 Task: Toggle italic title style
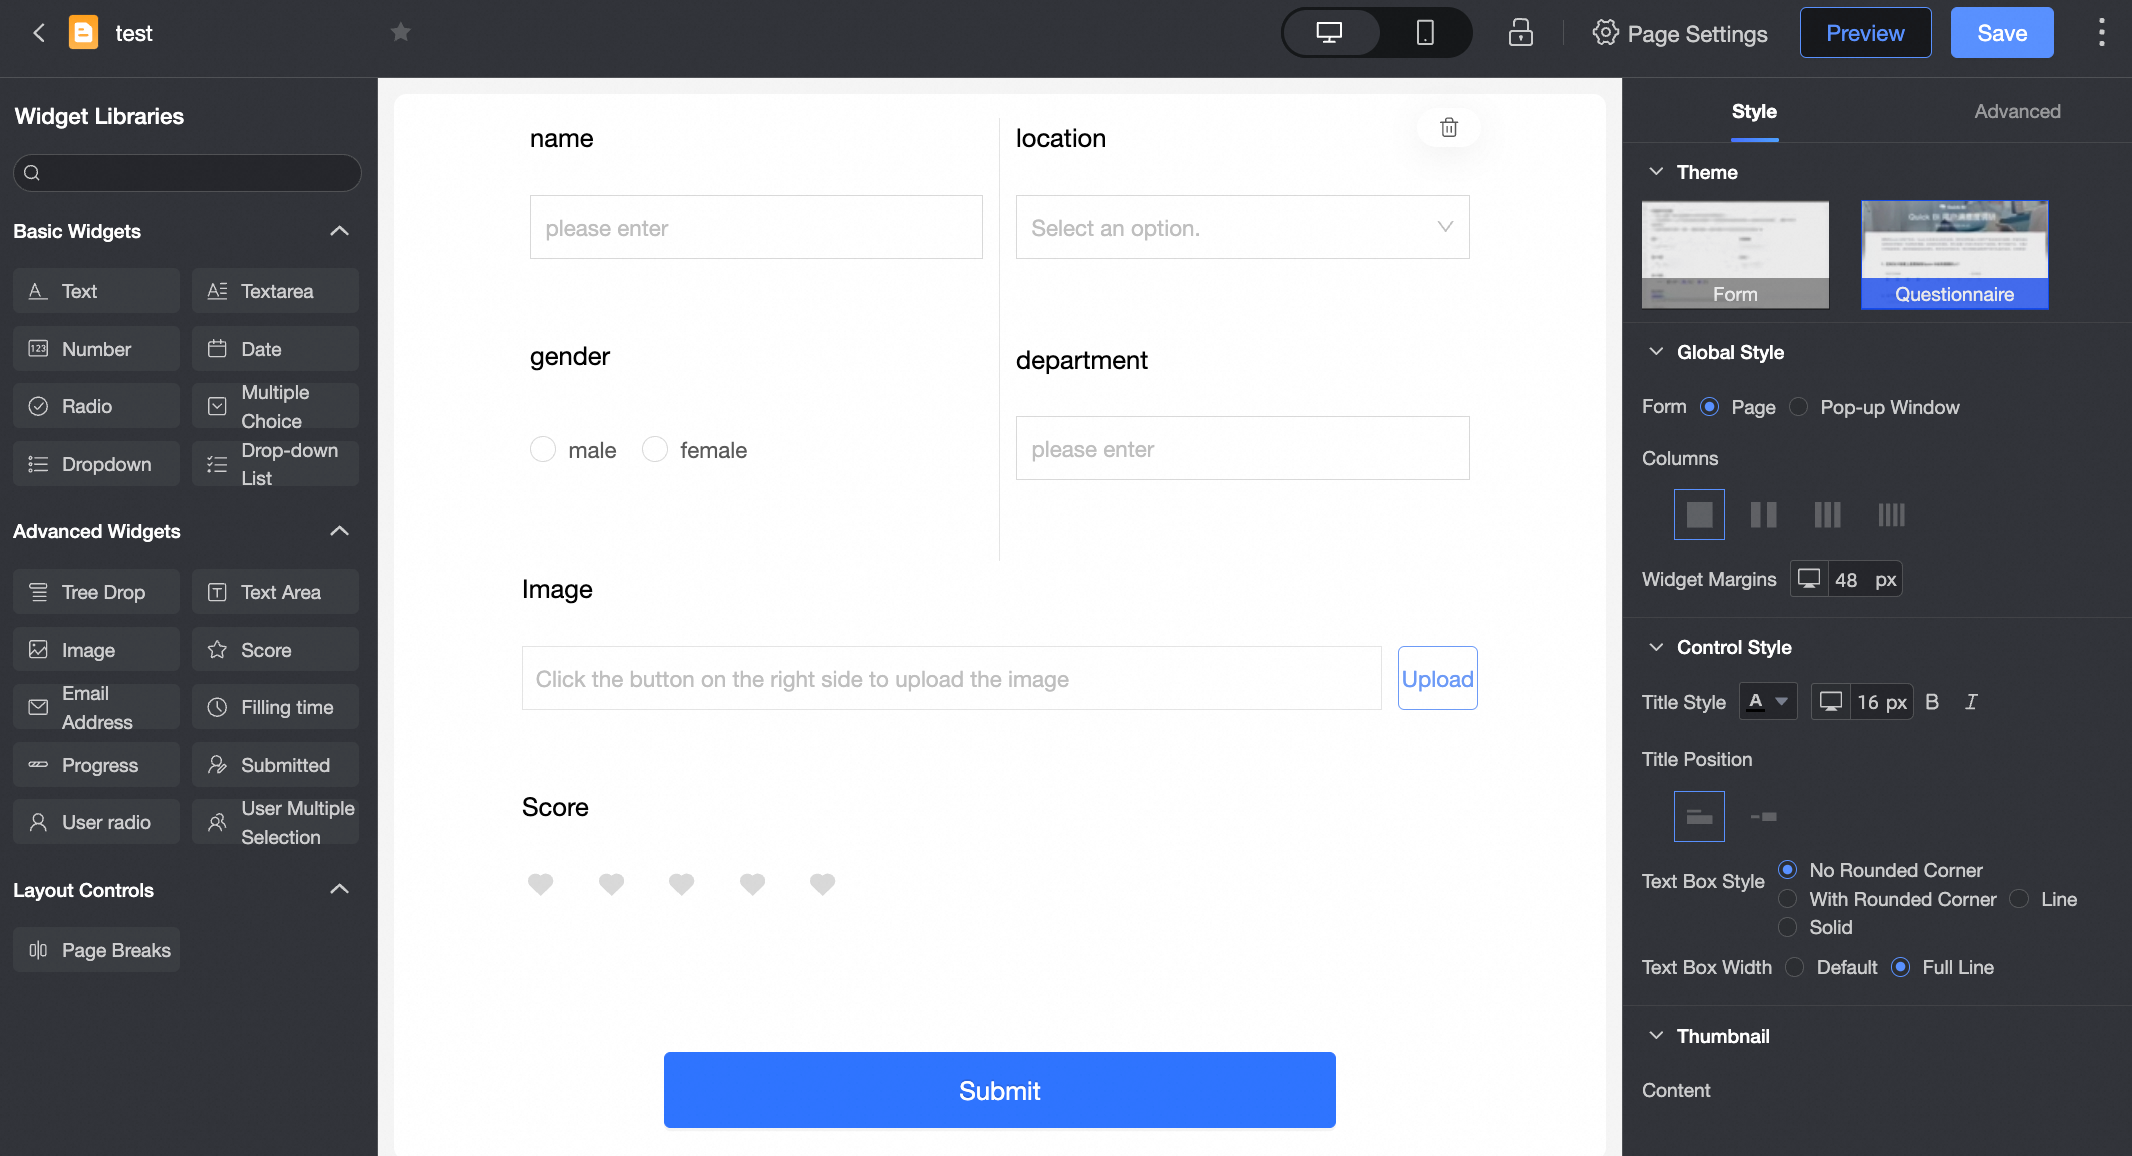click(x=1971, y=702)
